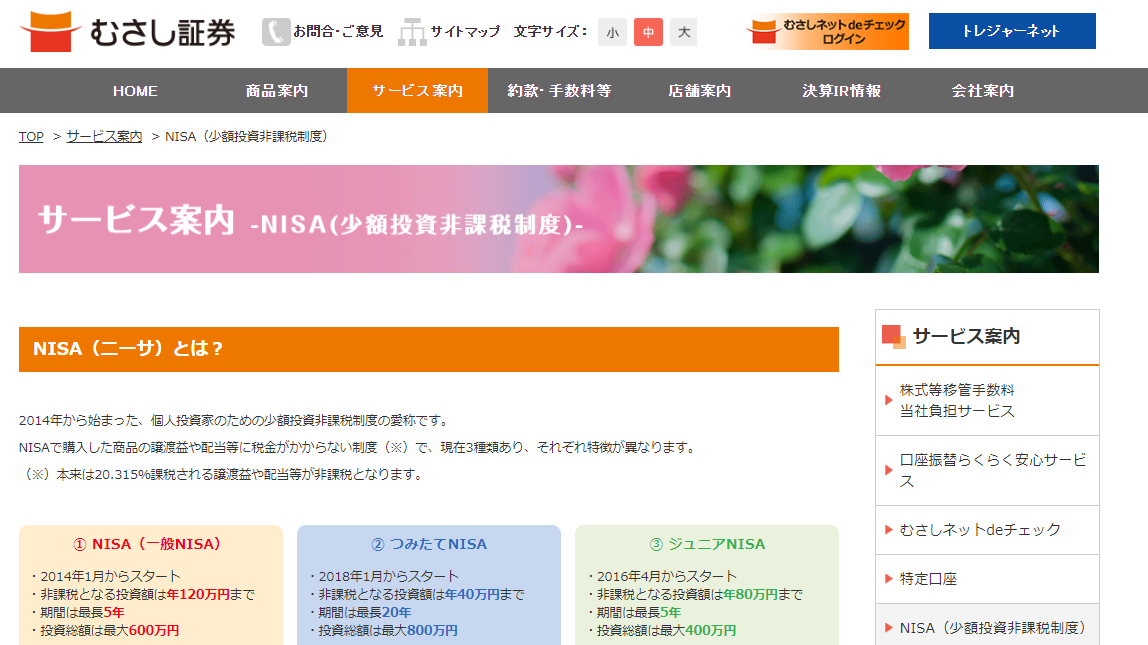Click the sitemap tree icon
1148x645 pixels.
(411, 32)
